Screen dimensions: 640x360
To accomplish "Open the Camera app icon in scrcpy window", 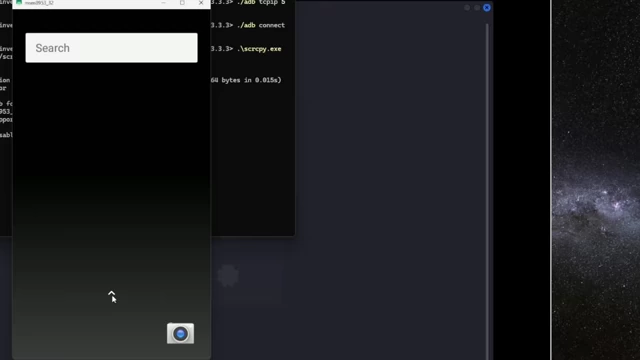I will pyautogui.click(x=180, y=333).
